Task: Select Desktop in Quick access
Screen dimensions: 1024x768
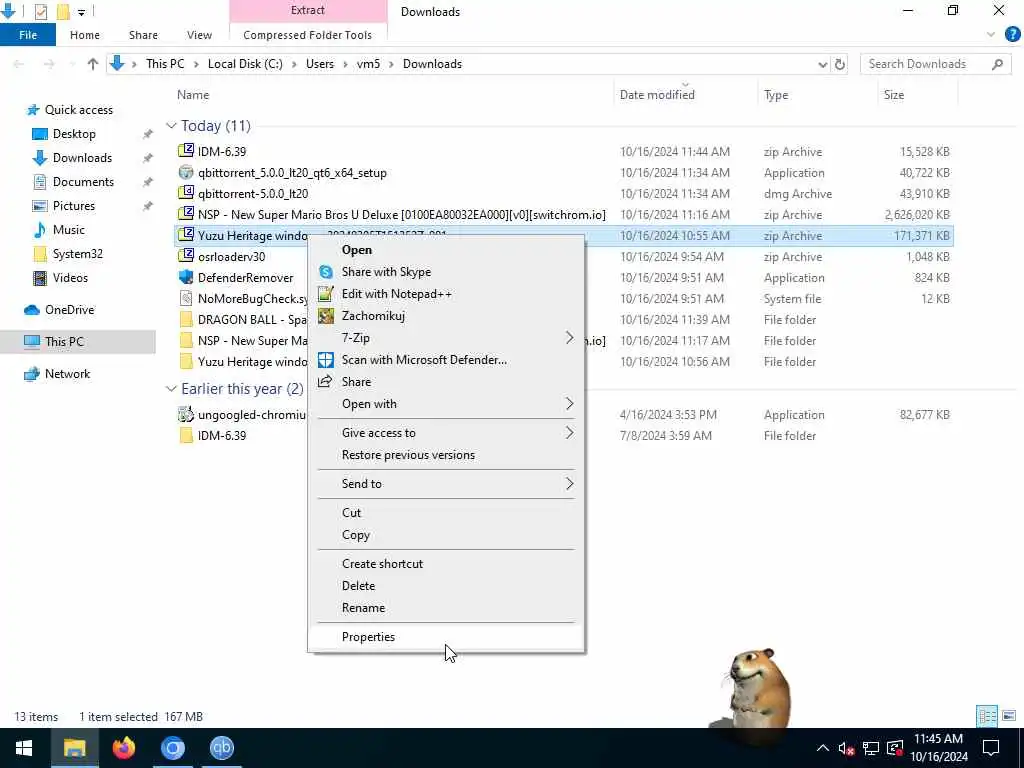Action: click(74, 134)
